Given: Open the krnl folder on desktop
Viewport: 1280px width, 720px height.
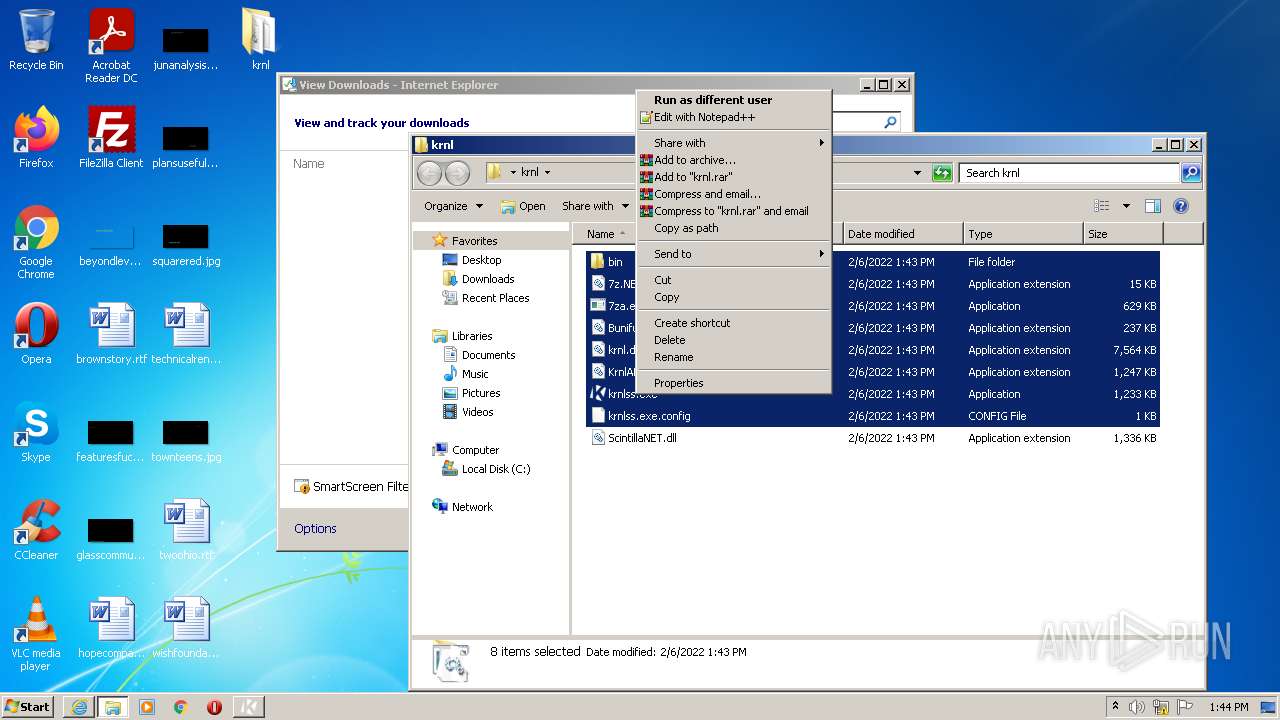Looking at the screenshot, I should click(x=260, y=40).
